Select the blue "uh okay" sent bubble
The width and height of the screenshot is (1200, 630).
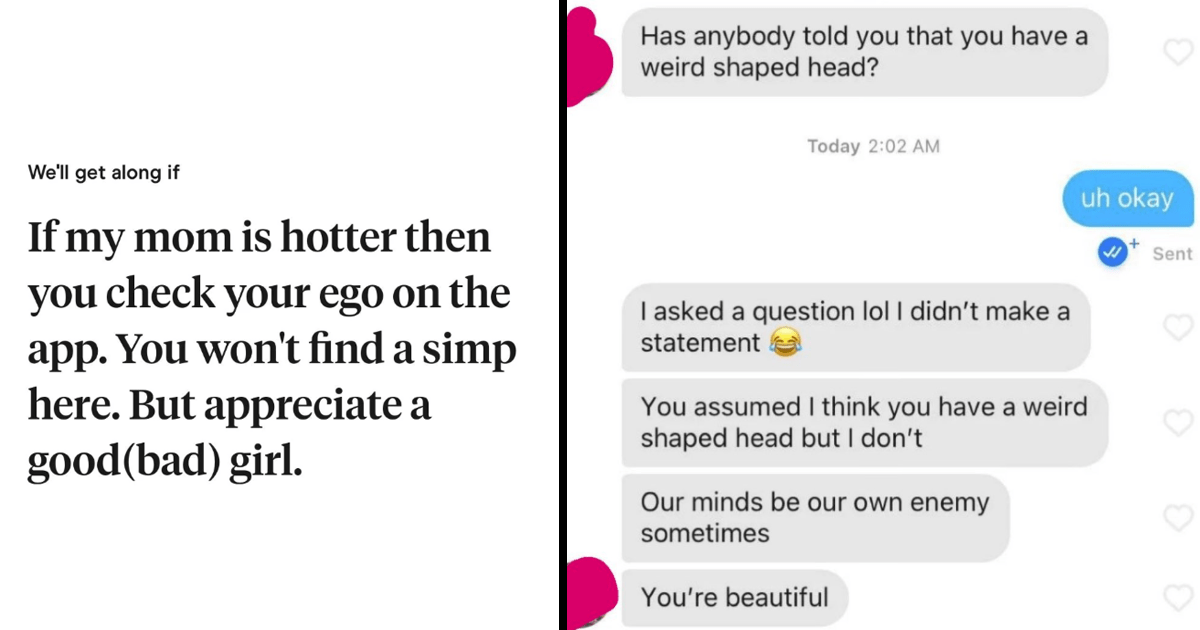coord(1124,198)
